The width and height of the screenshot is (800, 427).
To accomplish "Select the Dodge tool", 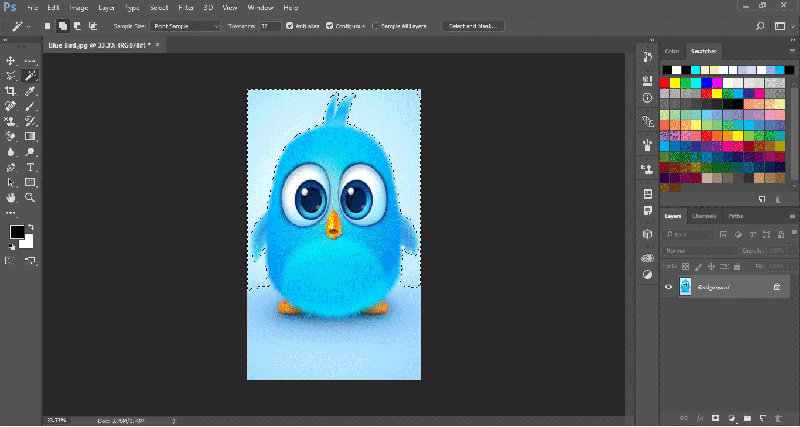I will click(30, 152).
